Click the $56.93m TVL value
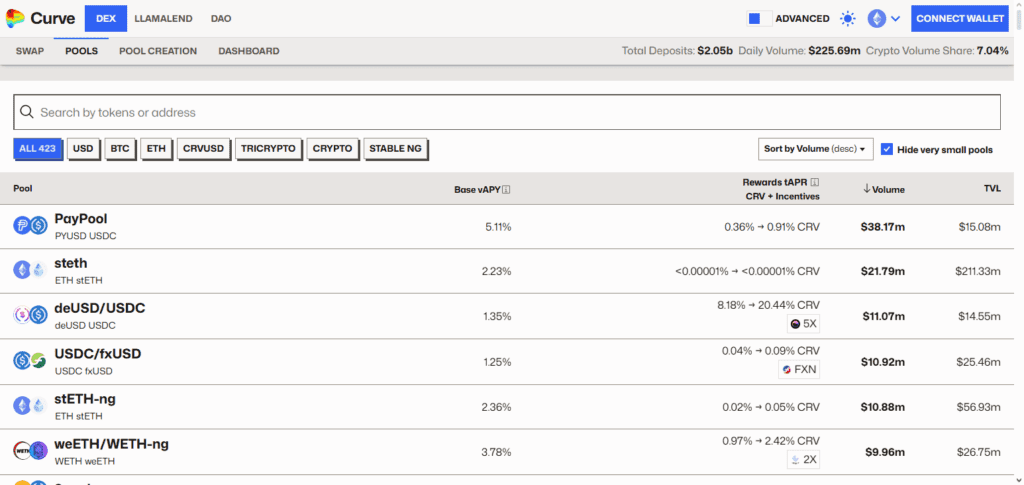Screen dimensions: 1024x485 point(980,407)
